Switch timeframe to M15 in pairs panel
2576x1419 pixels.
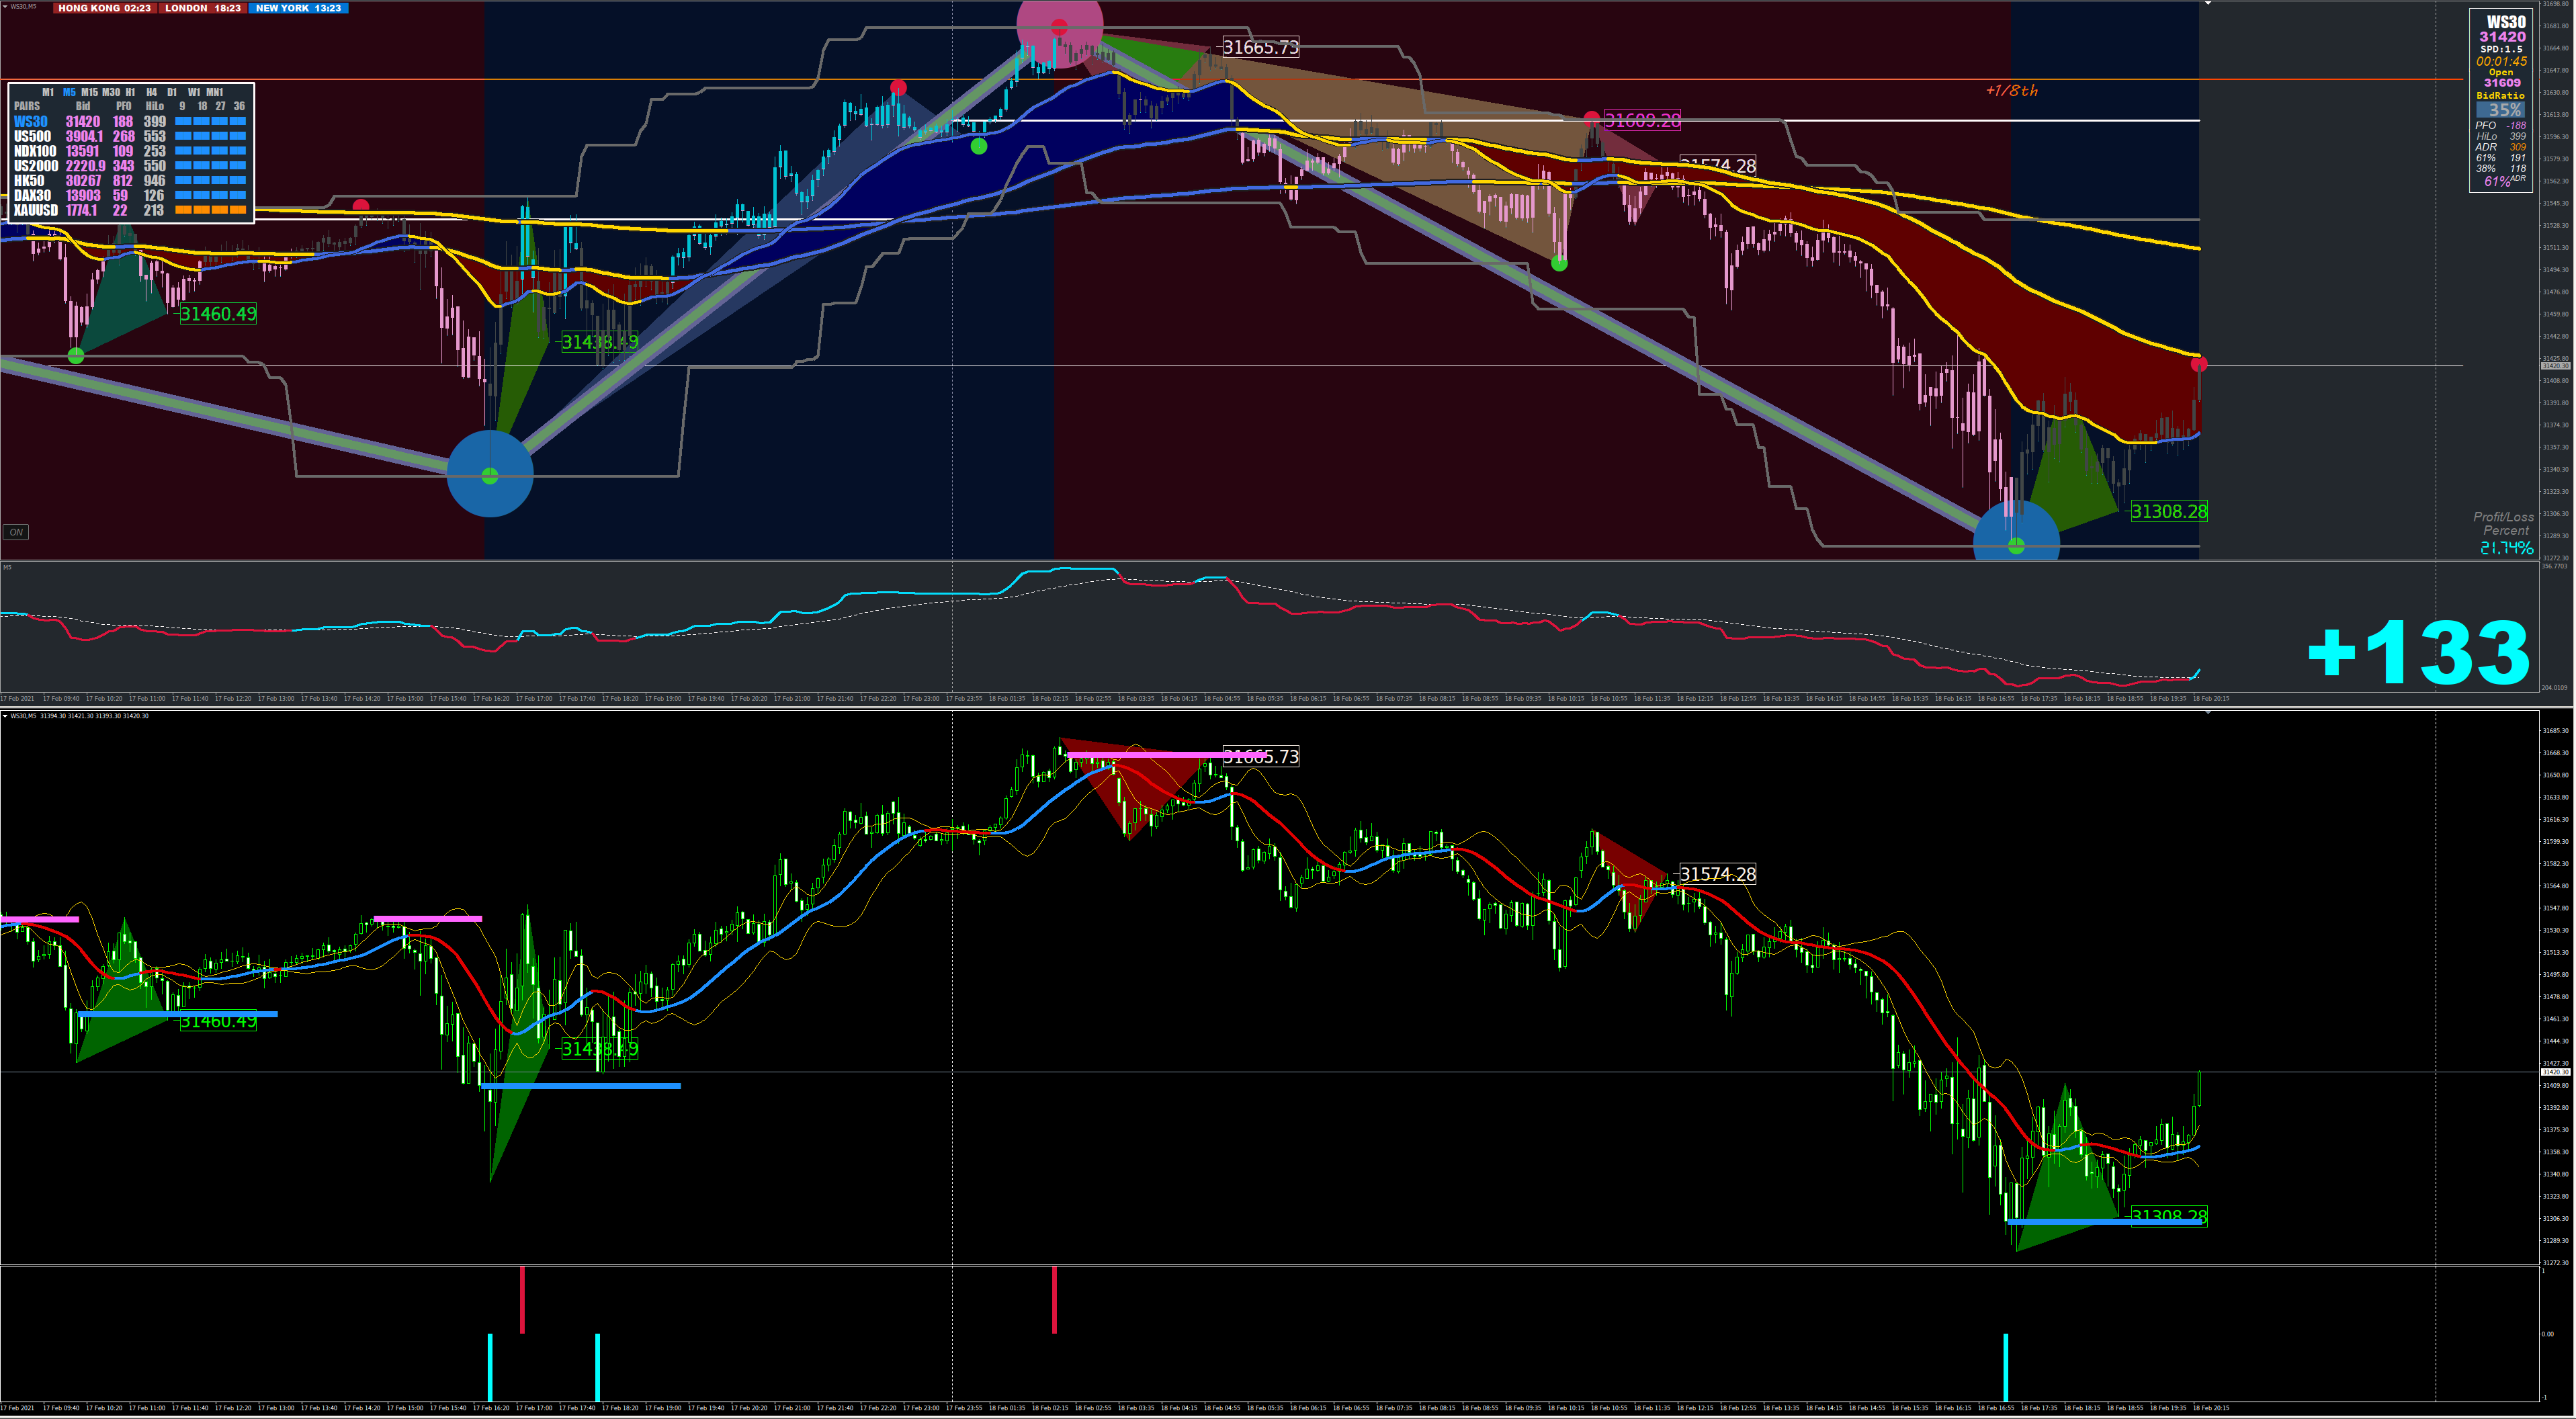(89, 92)
